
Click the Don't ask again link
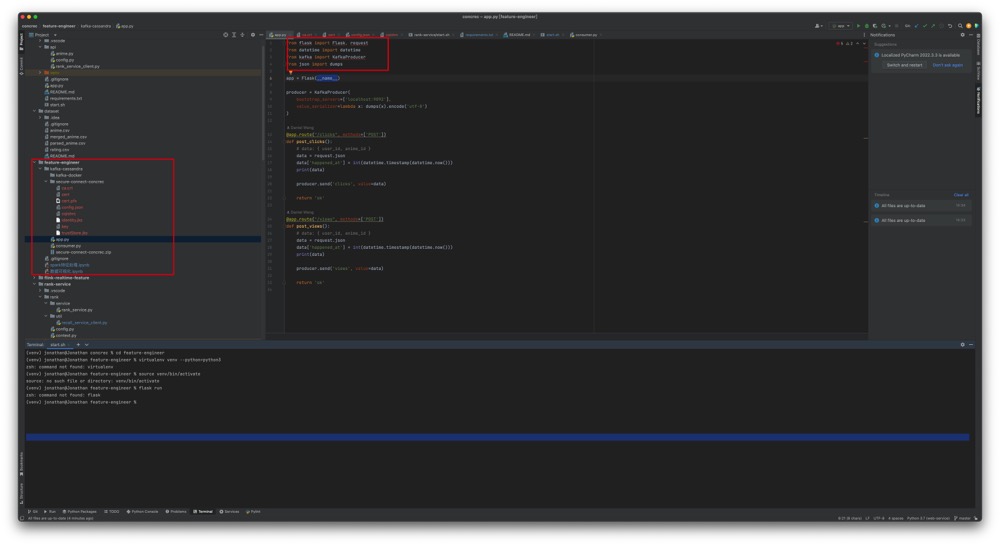click(947, 65)
